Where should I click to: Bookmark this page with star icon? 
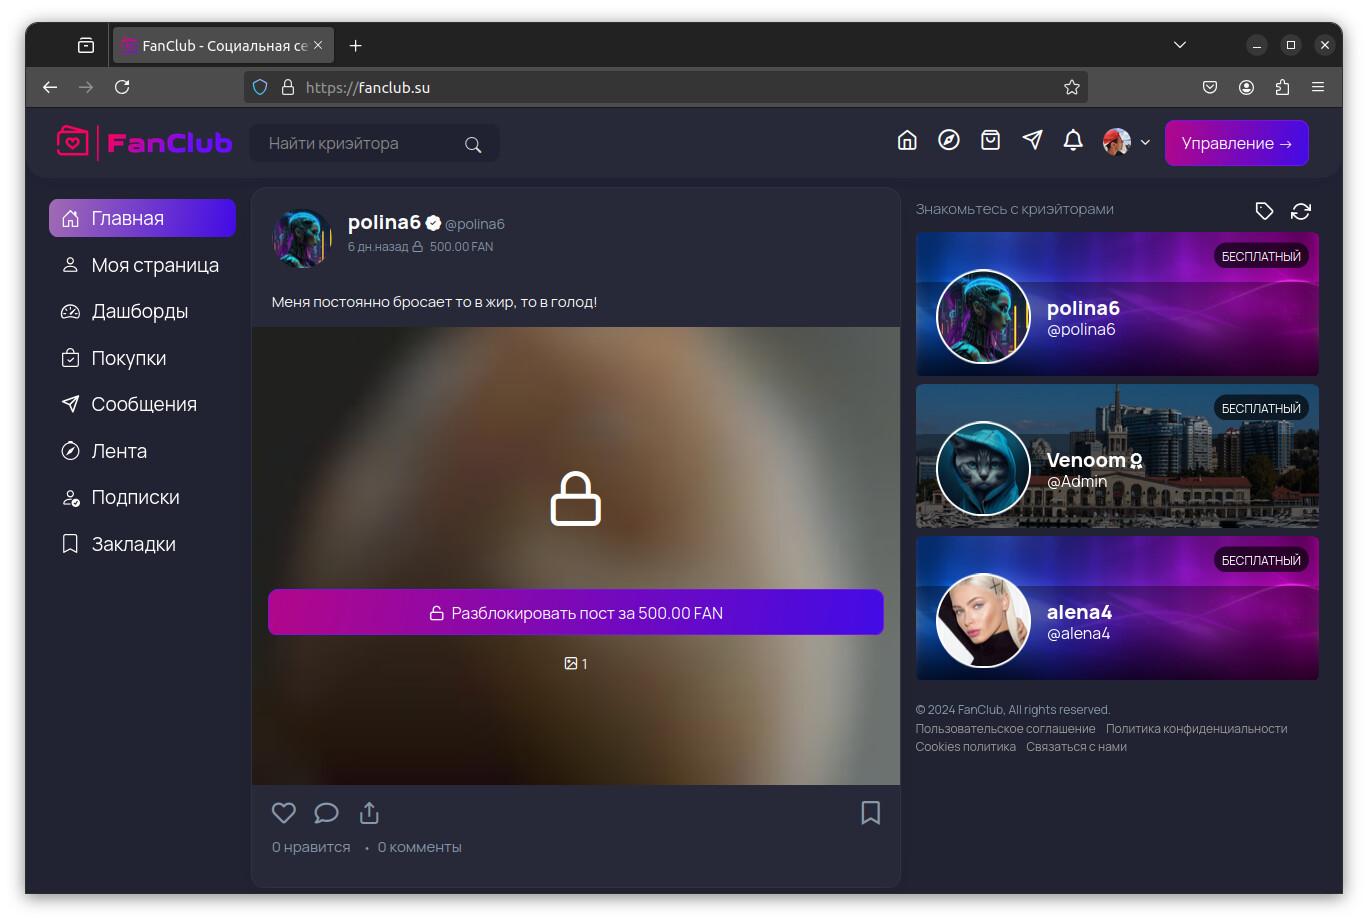tap(1072, 87)
